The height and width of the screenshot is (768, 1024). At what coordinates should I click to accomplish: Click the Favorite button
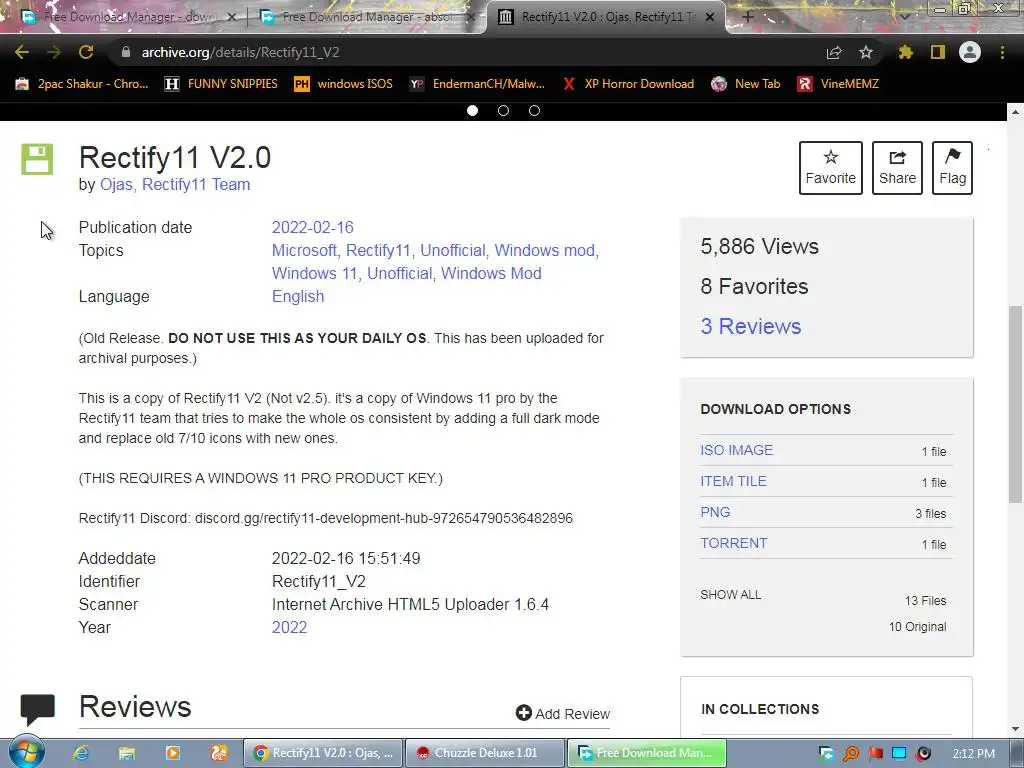(x=831, y=168)
